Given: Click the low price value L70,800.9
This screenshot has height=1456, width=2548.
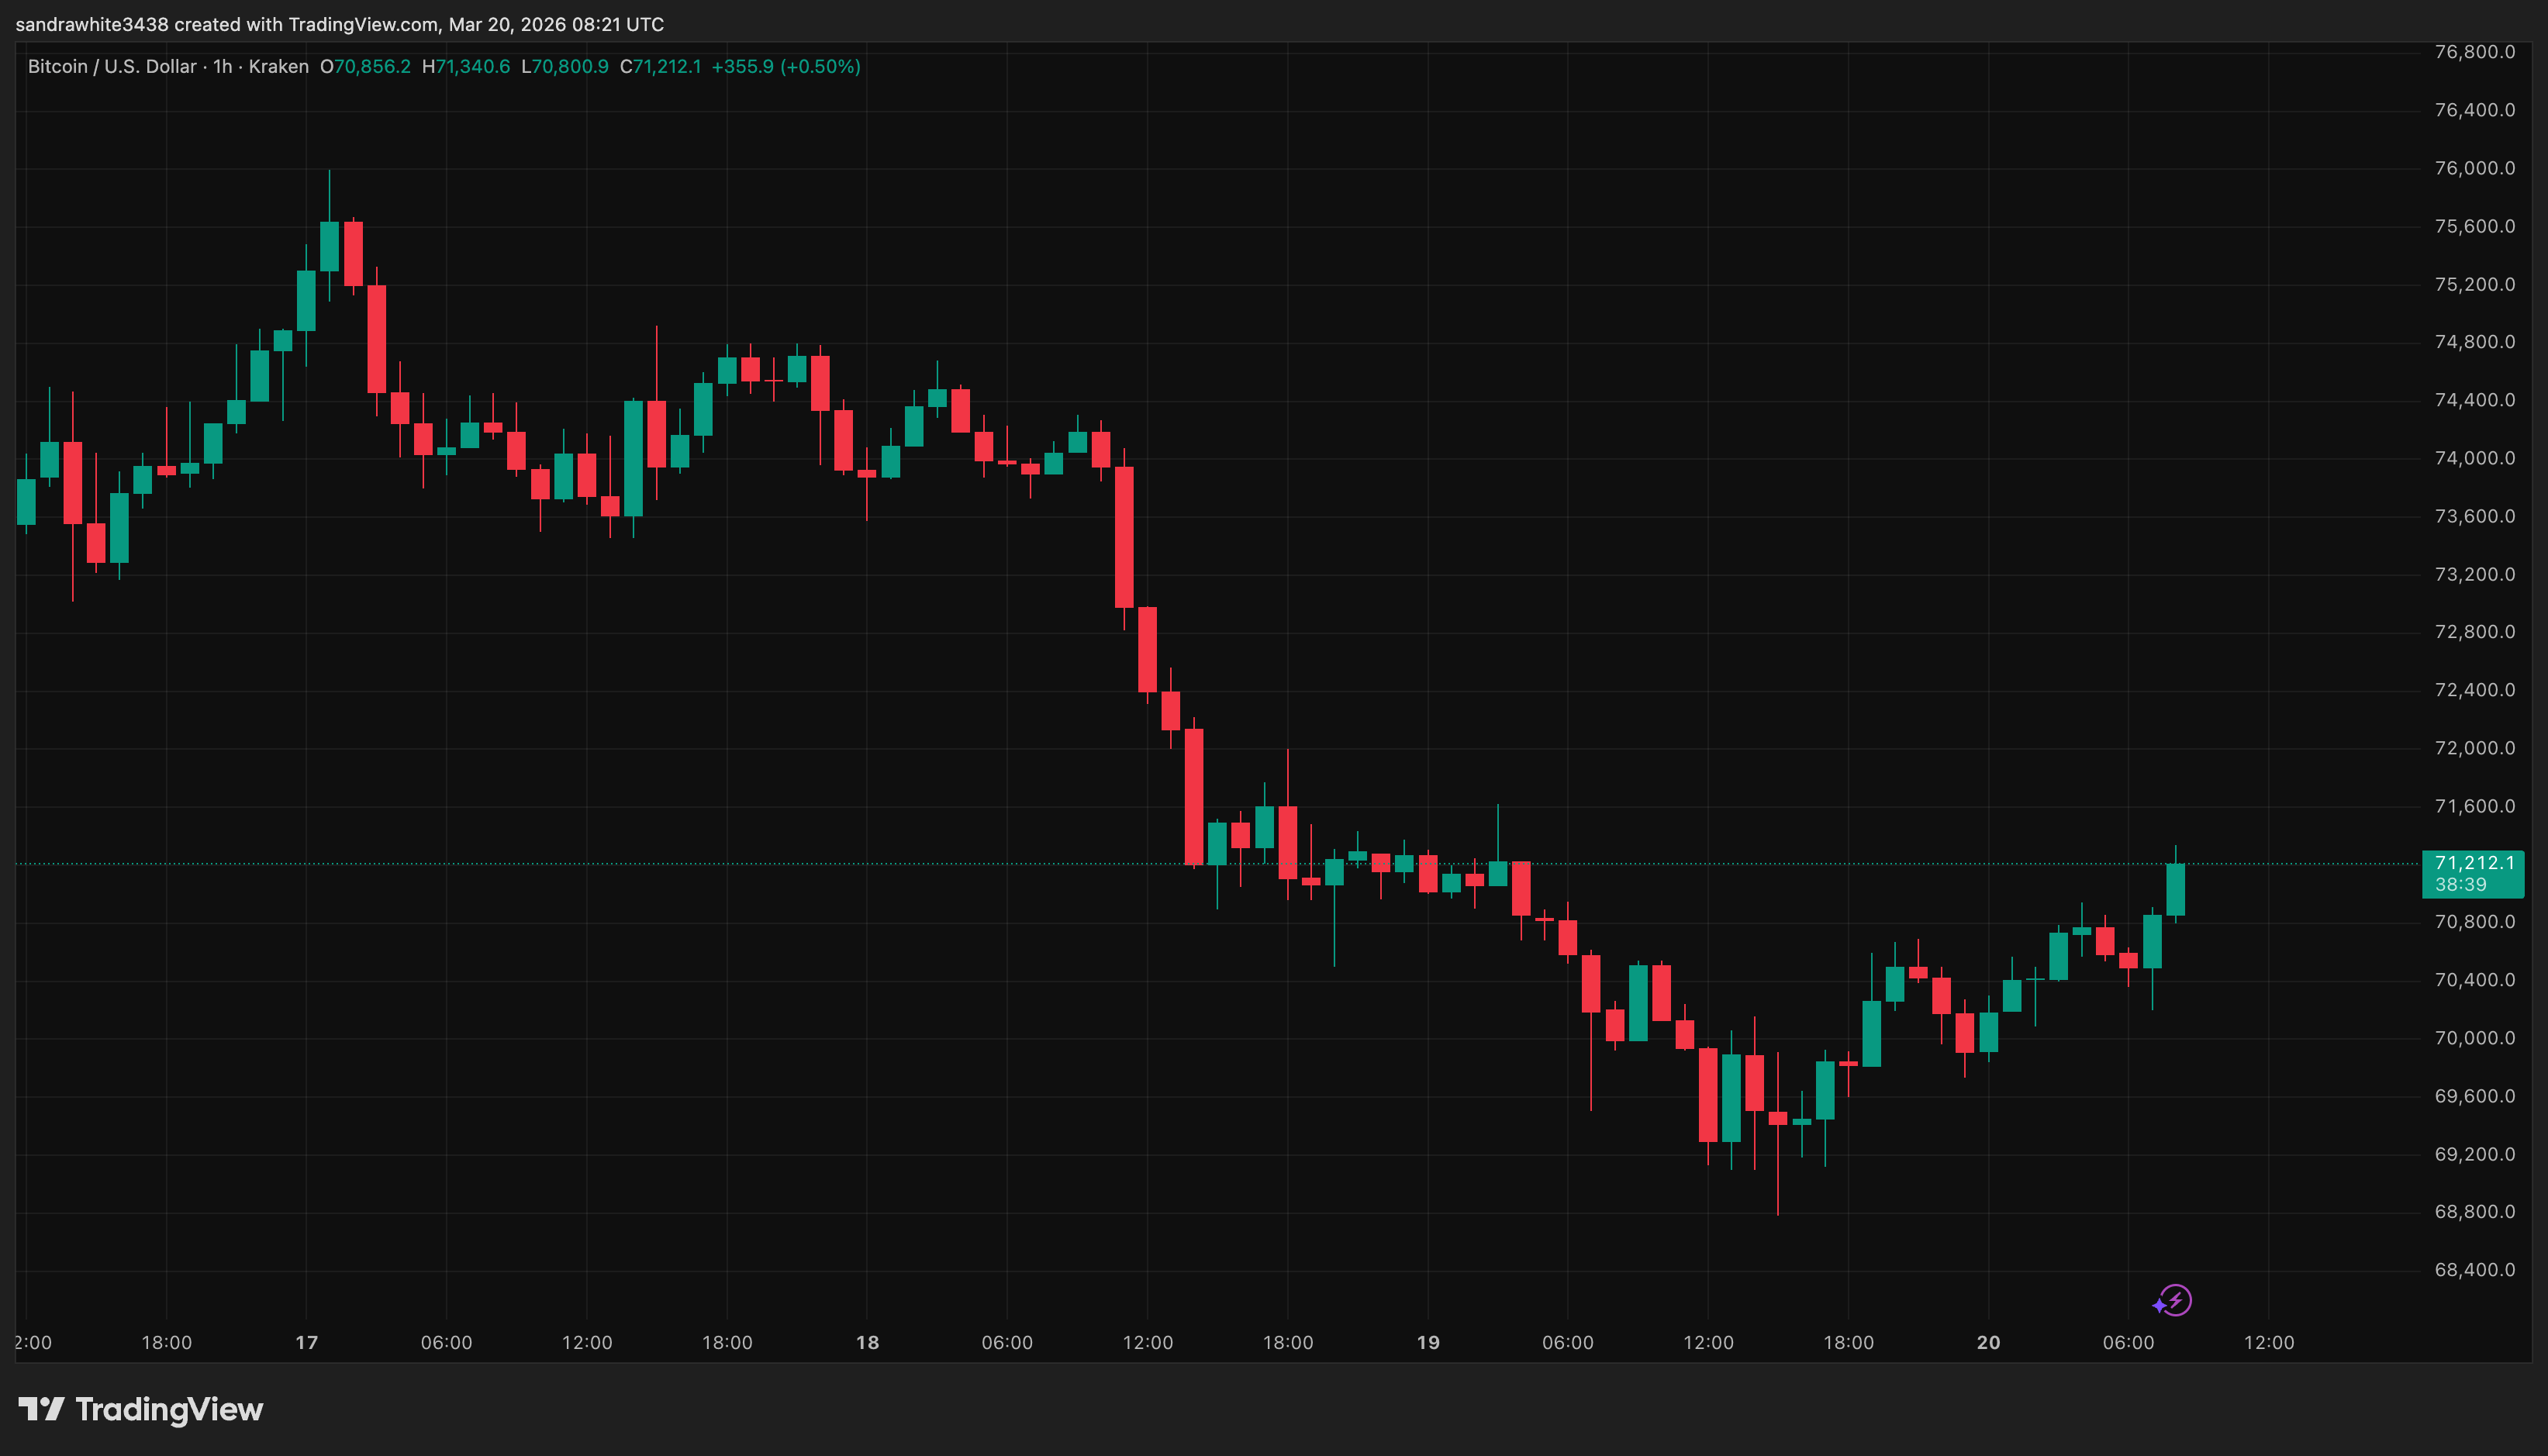Looking at the screenshot, I should coord(565,67).
